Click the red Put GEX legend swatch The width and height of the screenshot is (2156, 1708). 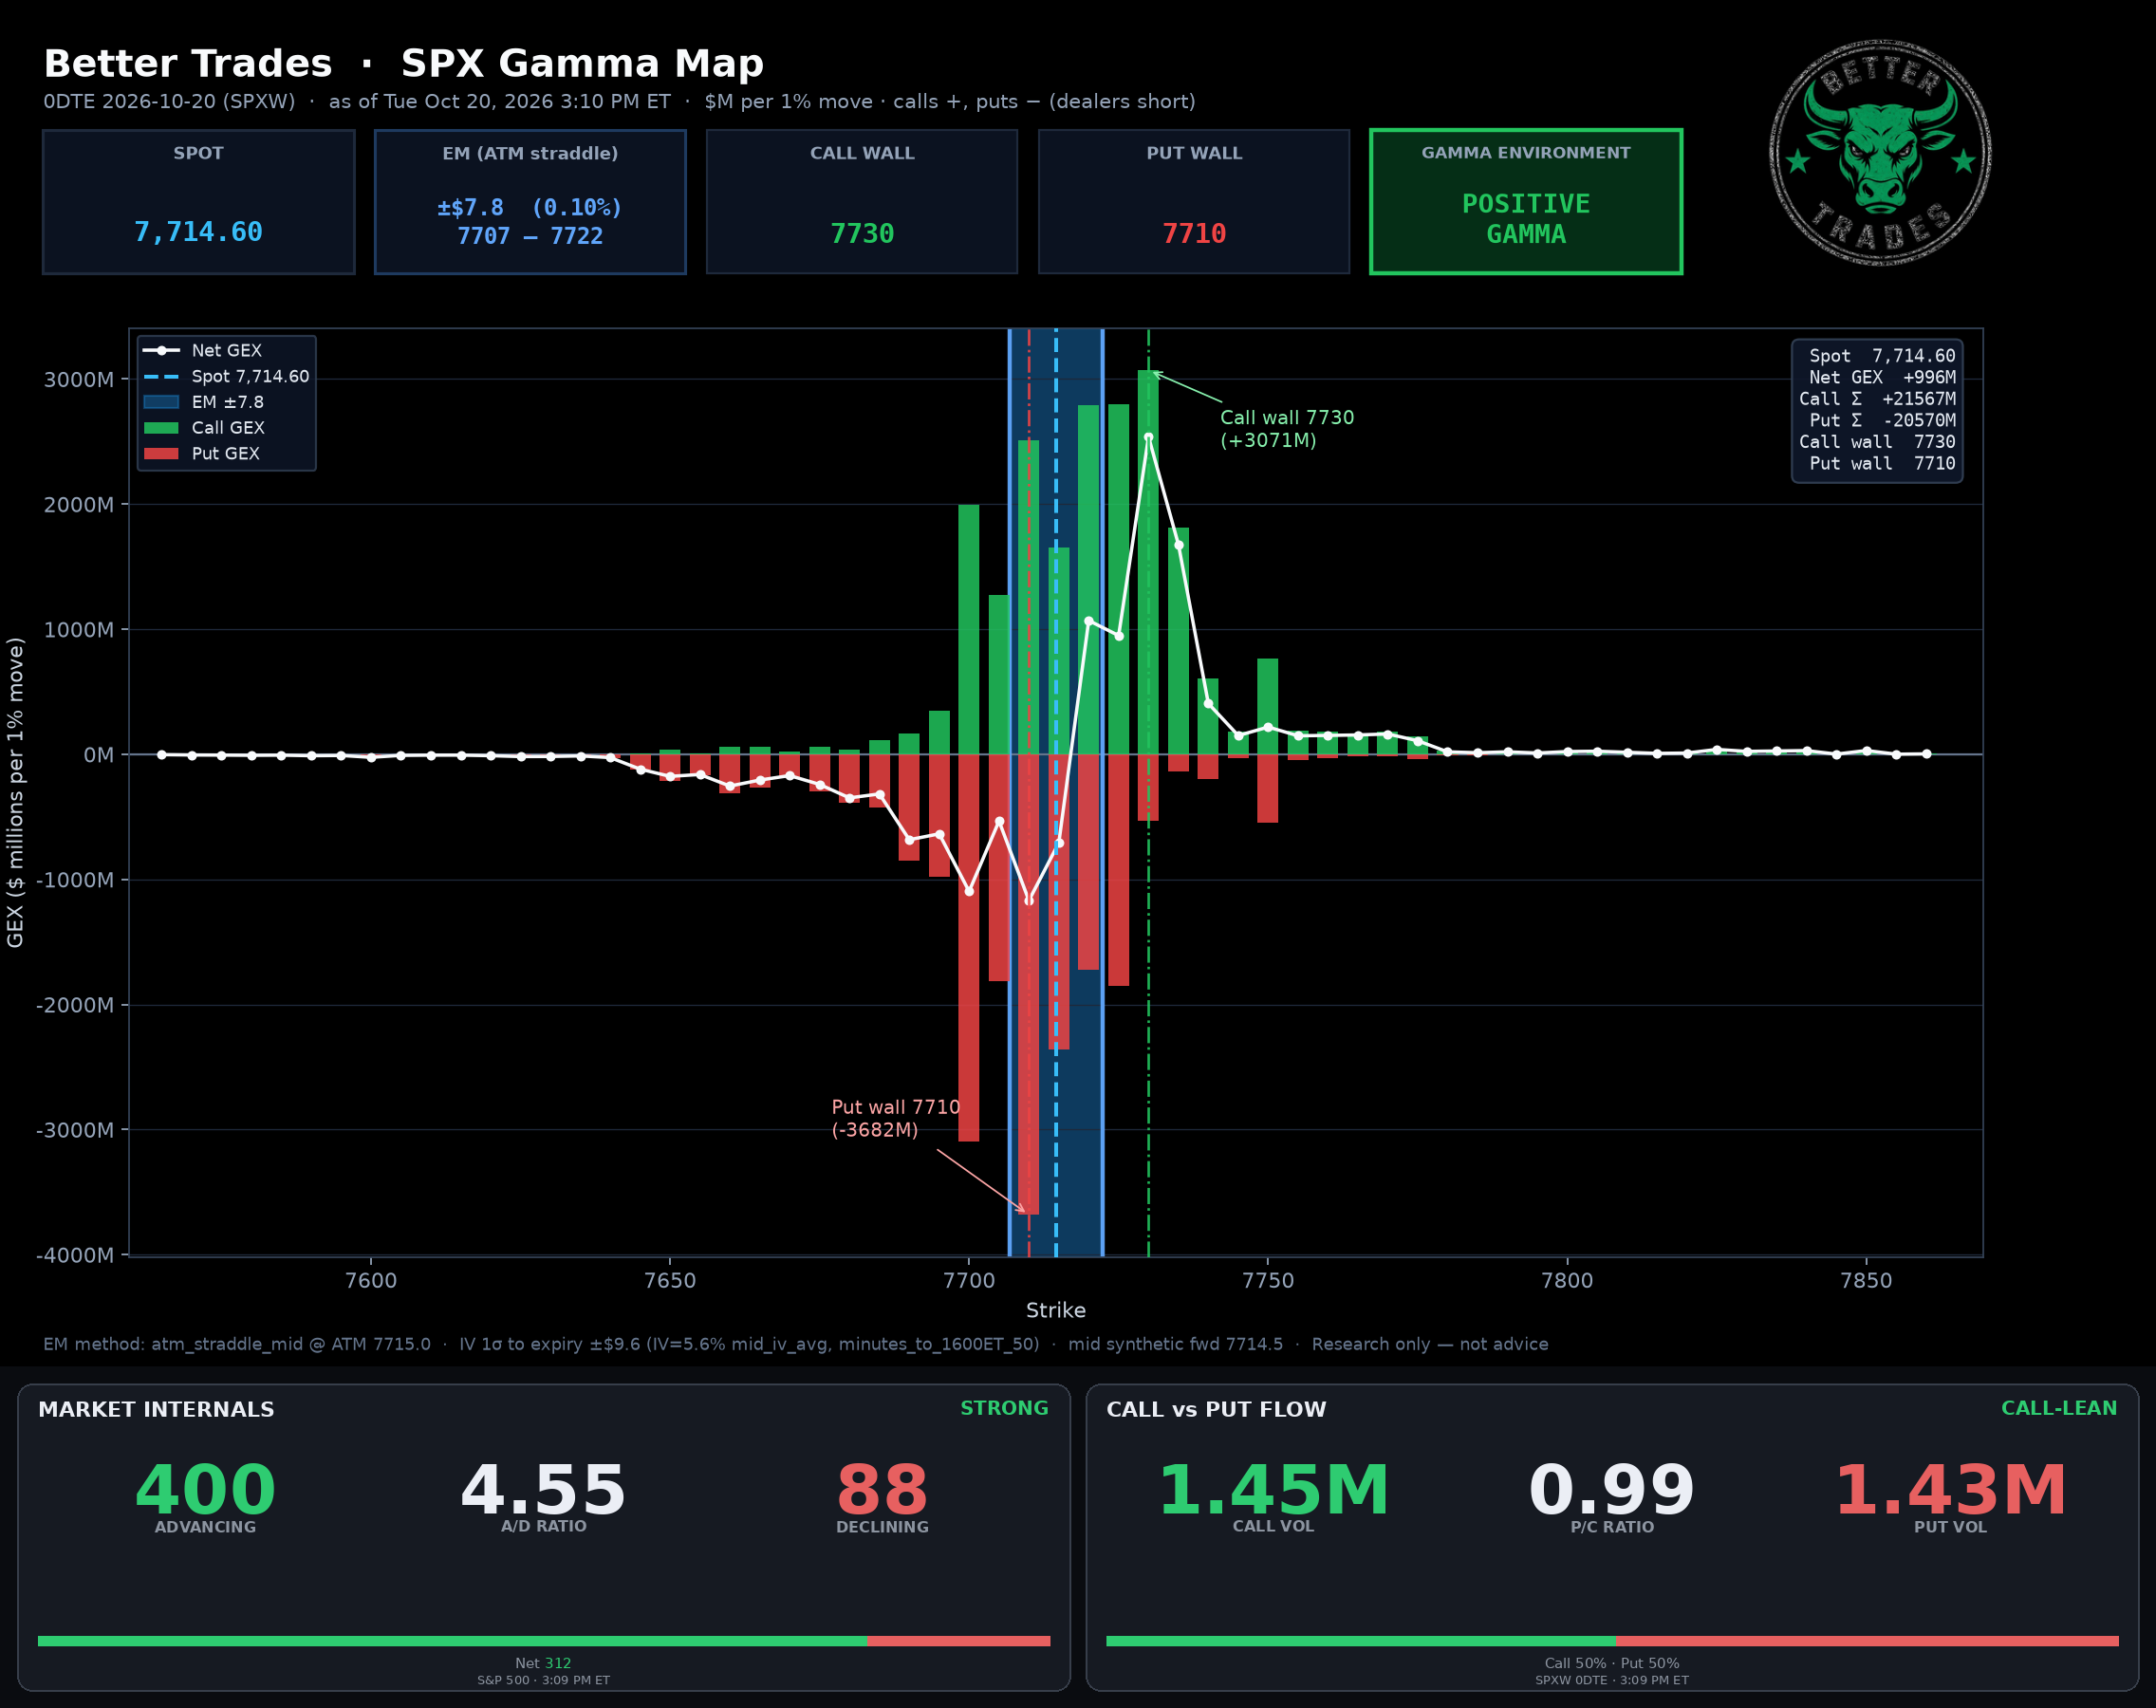pos(161,454)
